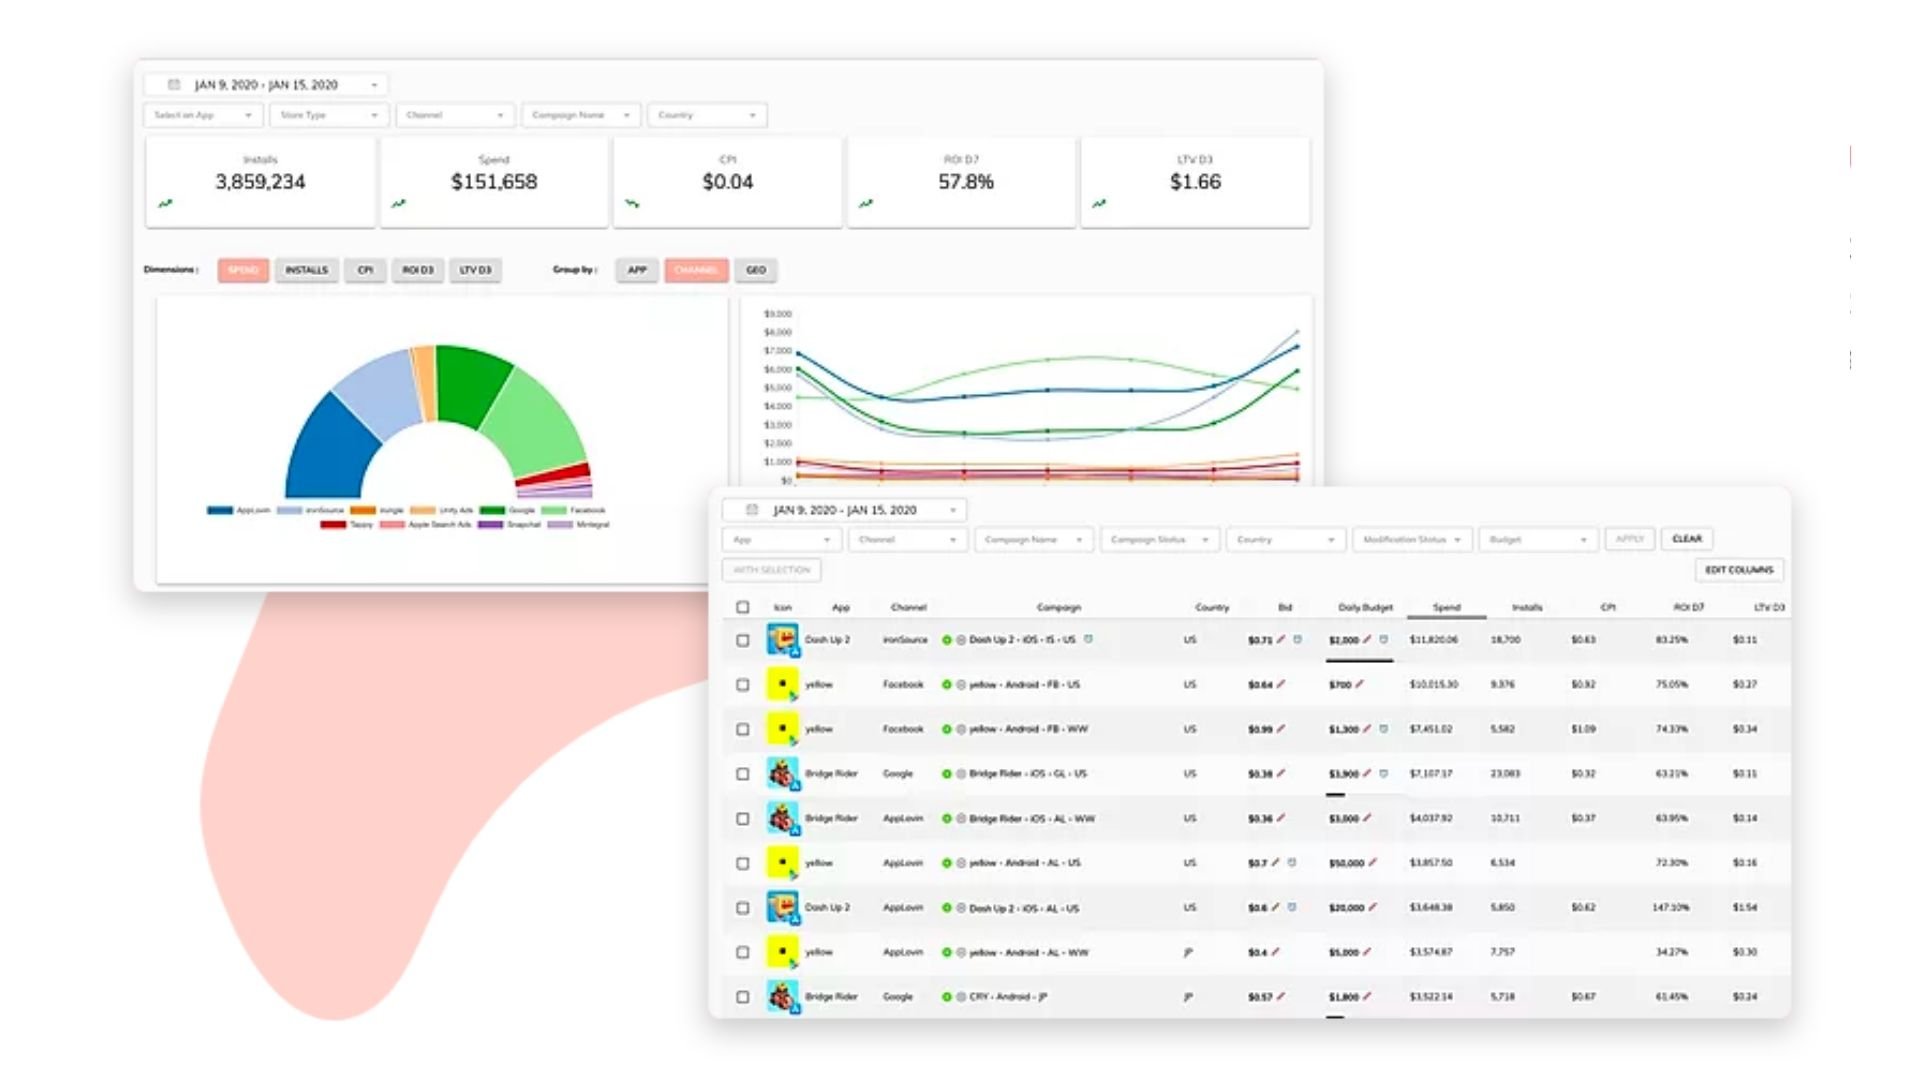Expand the Store Type dropdown in top dashboard

point(329,115)
